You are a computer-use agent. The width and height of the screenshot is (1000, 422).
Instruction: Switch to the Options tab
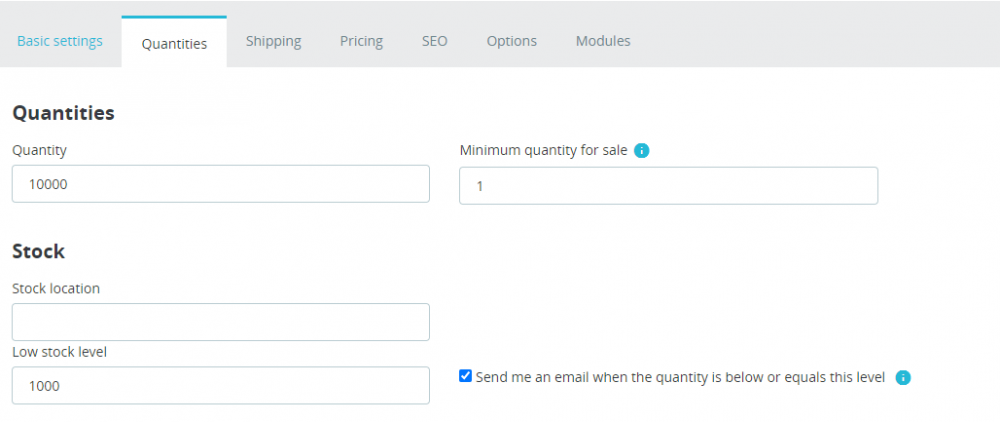[511, 41]
